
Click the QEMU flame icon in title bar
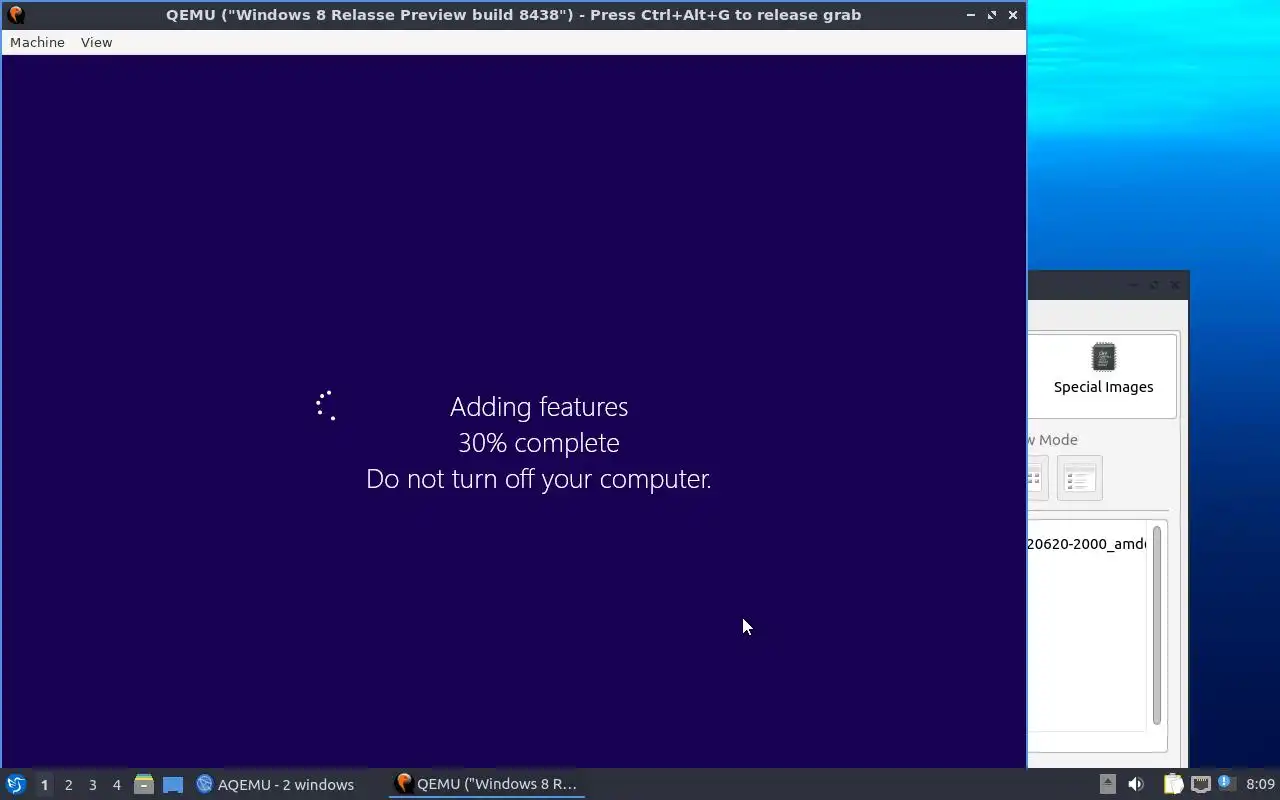15,15
